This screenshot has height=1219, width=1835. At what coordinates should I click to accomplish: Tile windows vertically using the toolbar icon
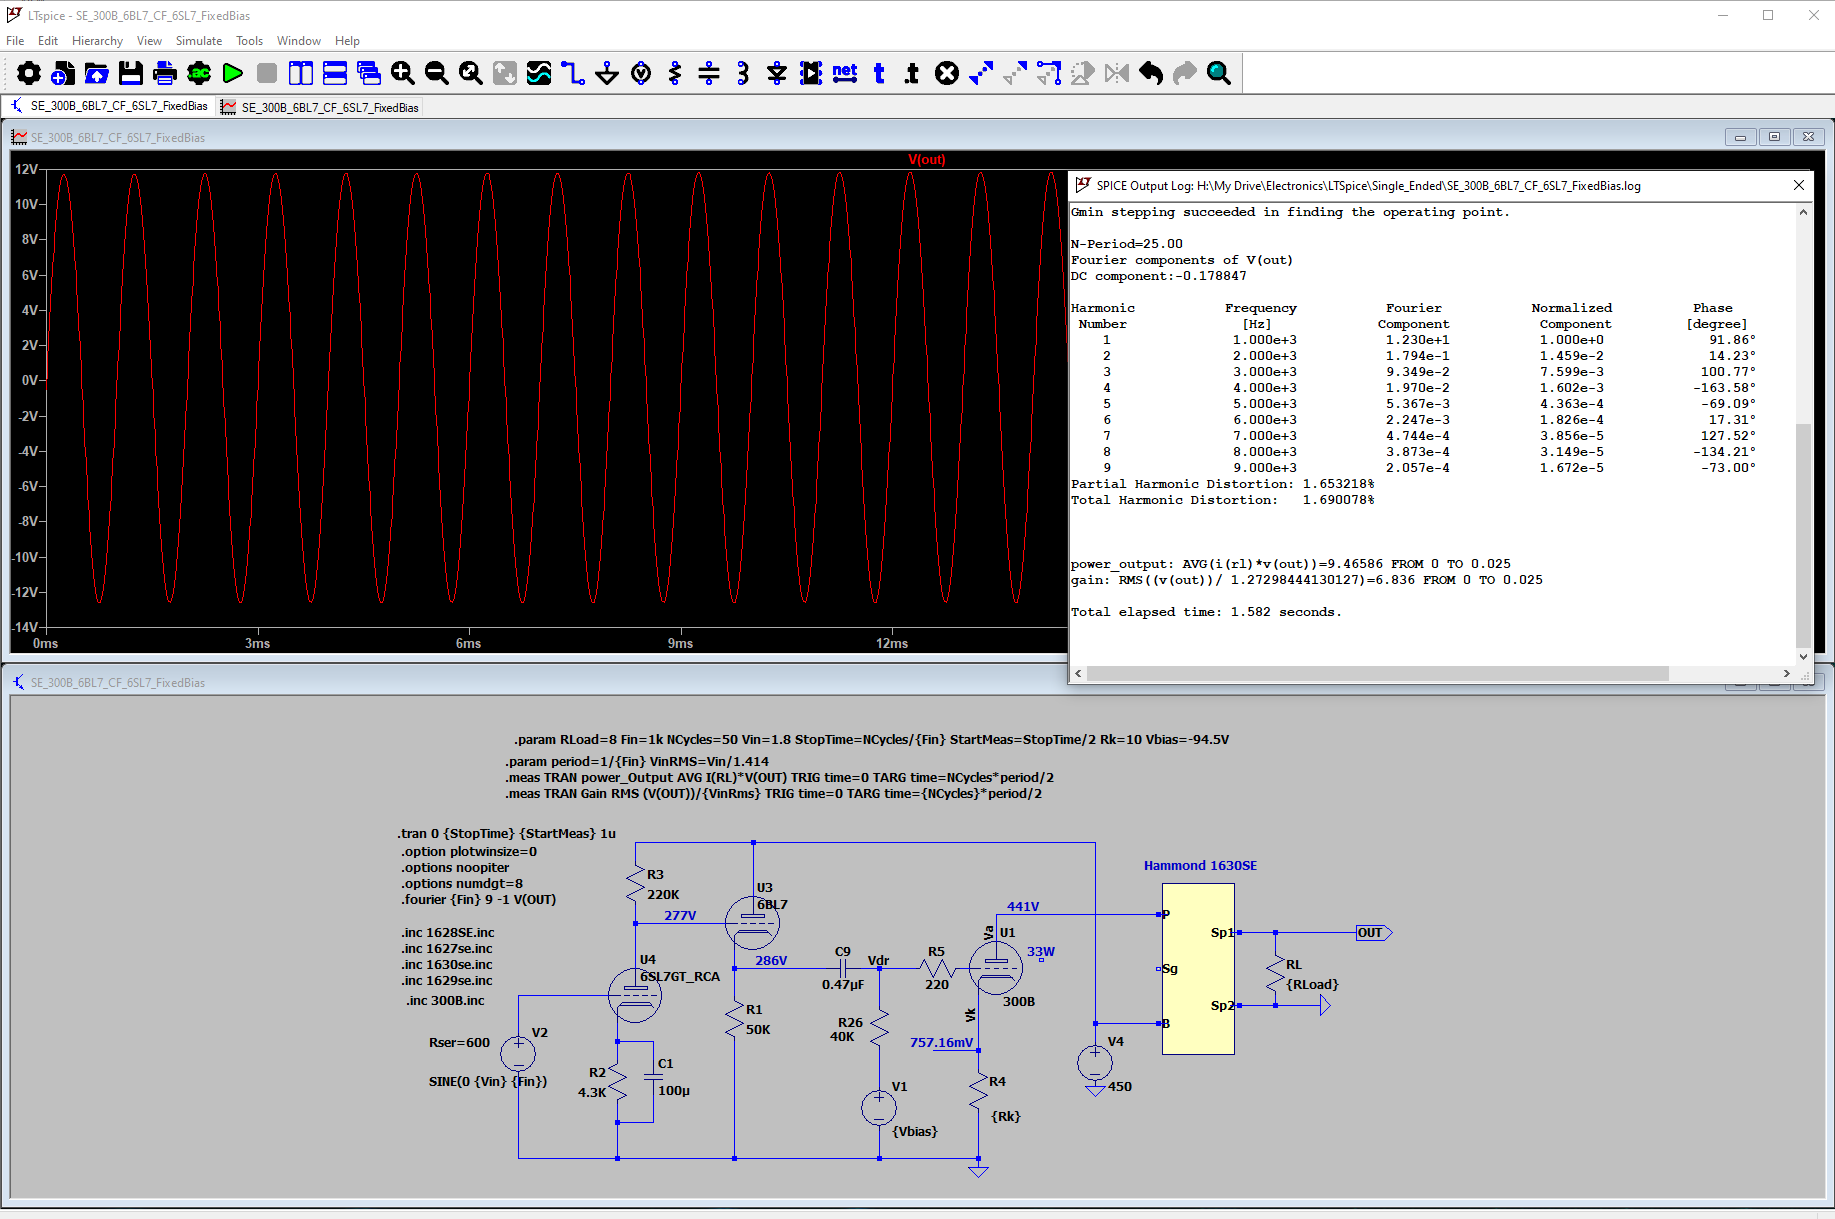301,73
